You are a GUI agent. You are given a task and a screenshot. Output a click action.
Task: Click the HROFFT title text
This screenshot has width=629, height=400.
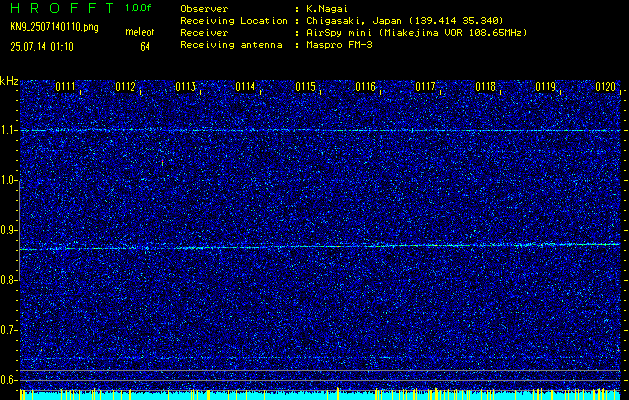[62, 8]
